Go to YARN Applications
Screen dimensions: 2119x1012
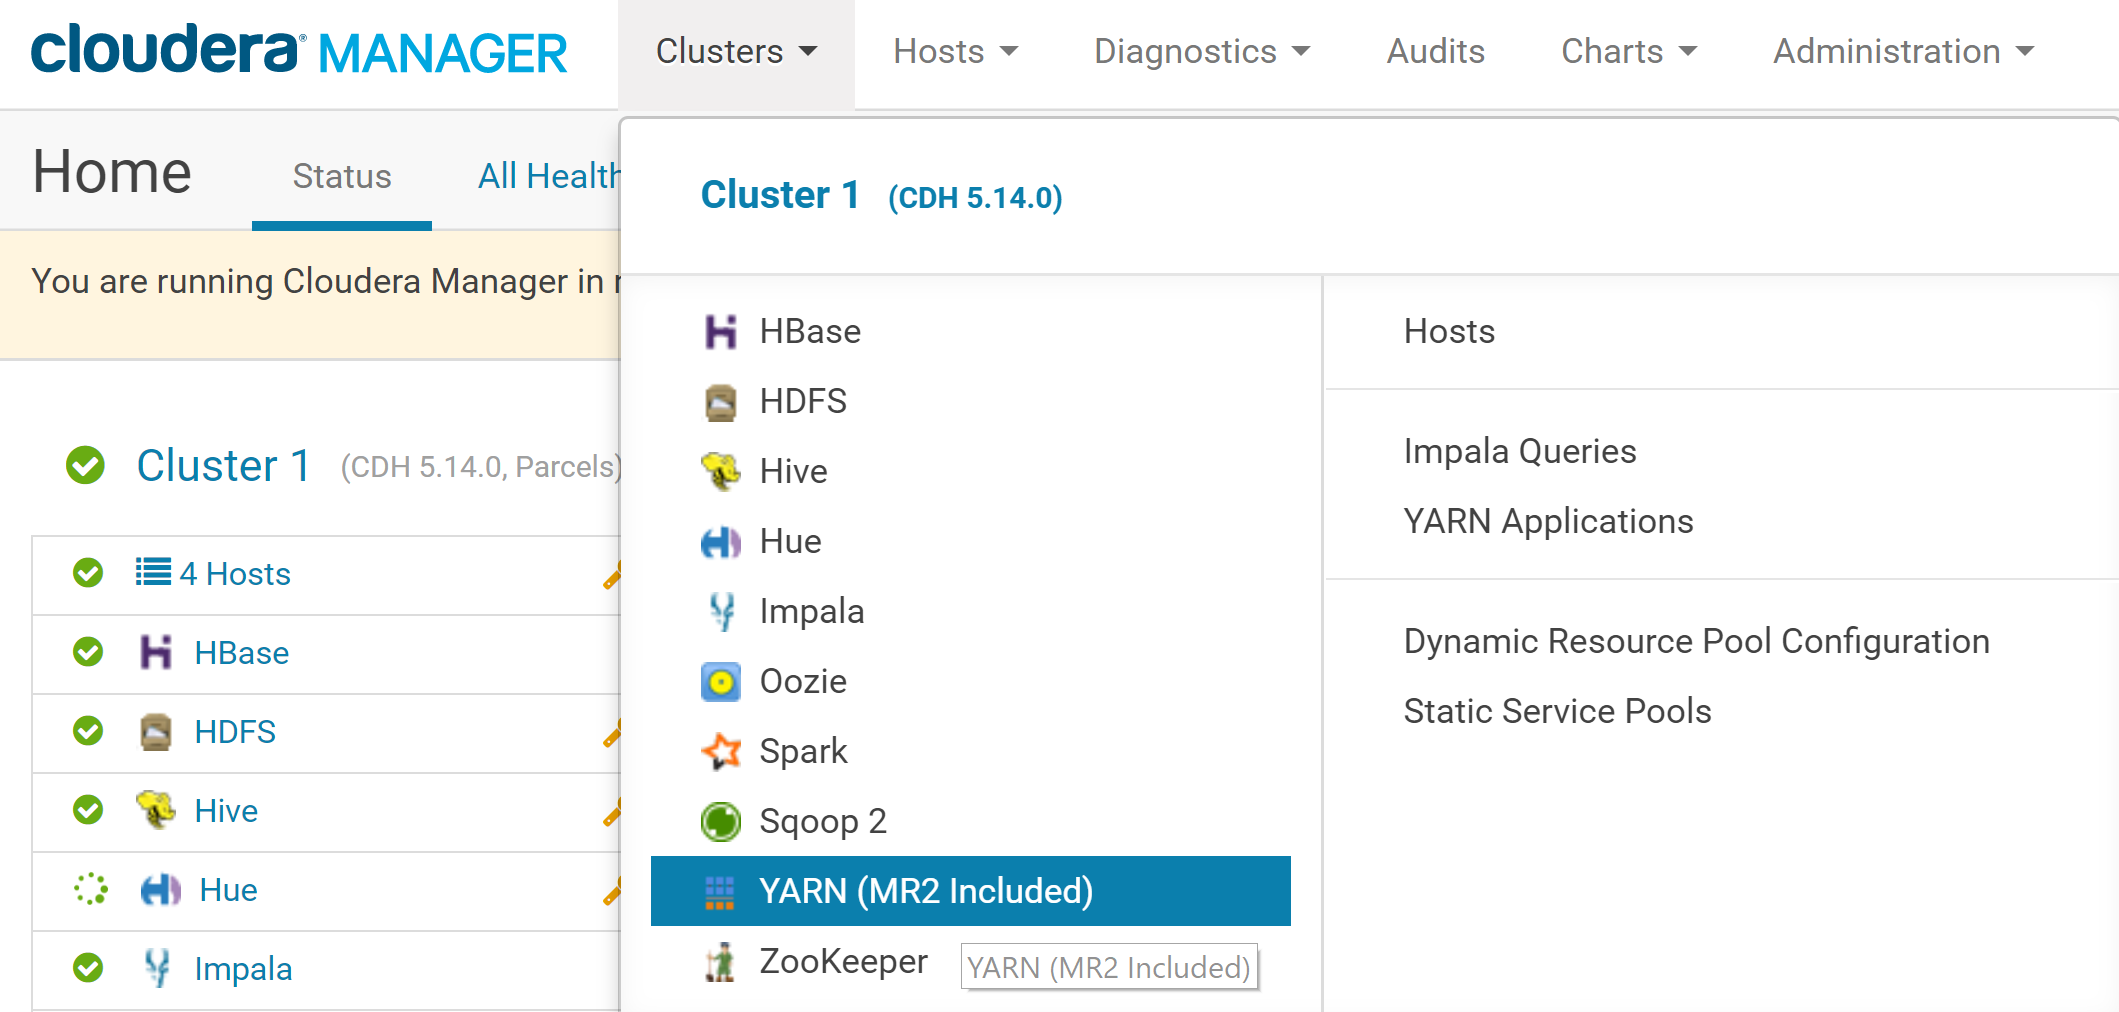1548,522
